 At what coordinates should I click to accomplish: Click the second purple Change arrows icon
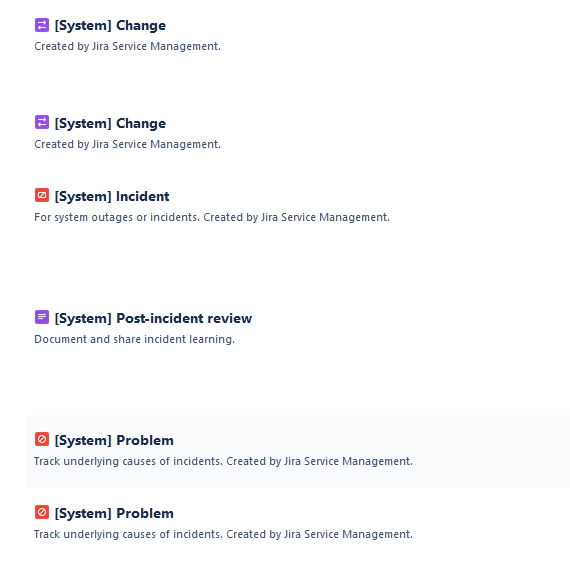tap(42, 122)
